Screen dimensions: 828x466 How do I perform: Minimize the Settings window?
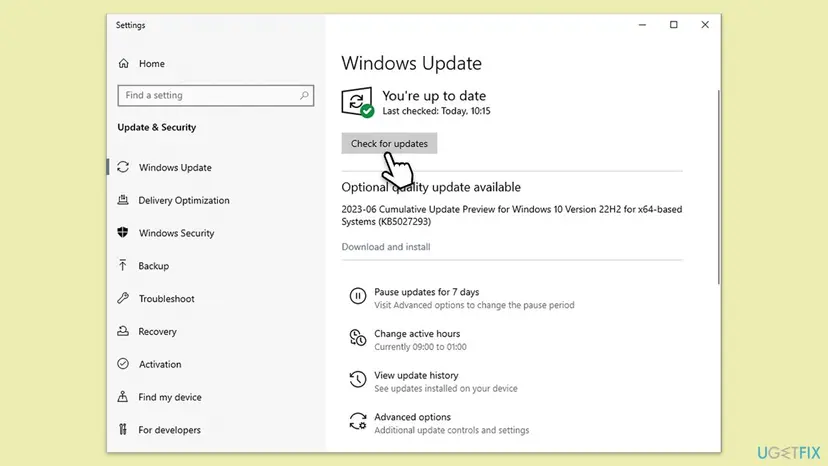pyautogui.click(x=642, y=25)
